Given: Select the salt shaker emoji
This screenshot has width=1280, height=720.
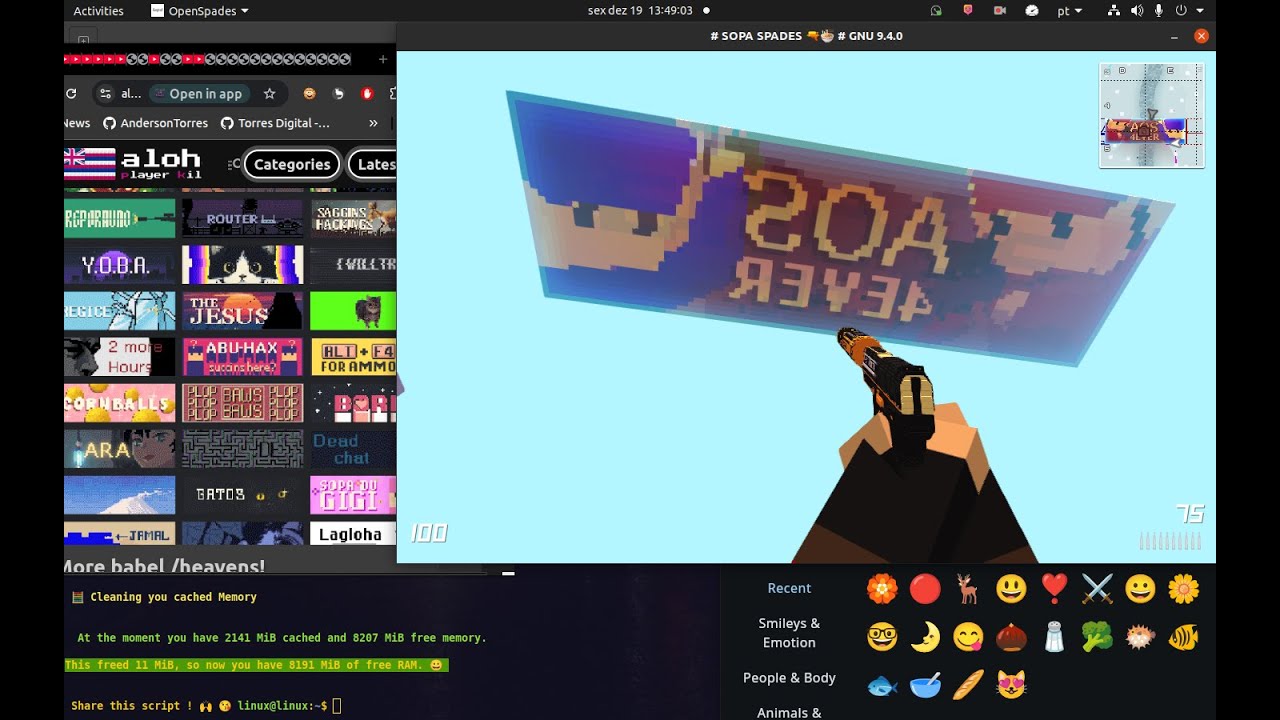Looking at the screenshot, I should tap(1054, 637).
